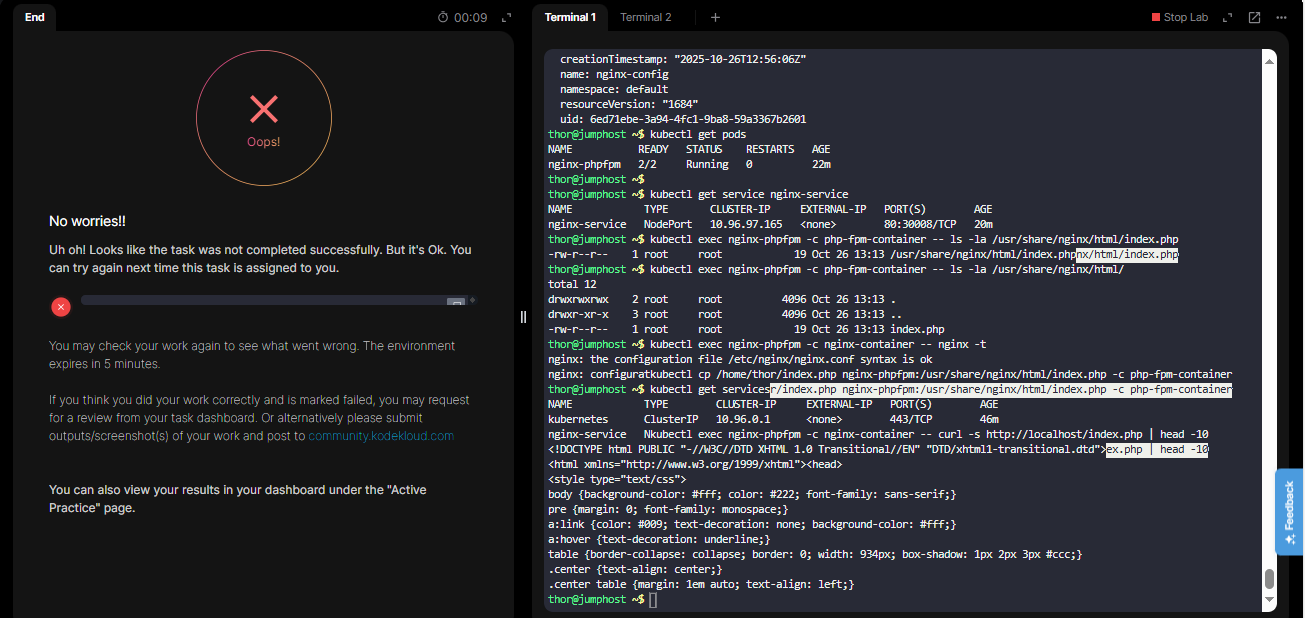Open the community.kodekloud.com link

click(x=381, y=436)
